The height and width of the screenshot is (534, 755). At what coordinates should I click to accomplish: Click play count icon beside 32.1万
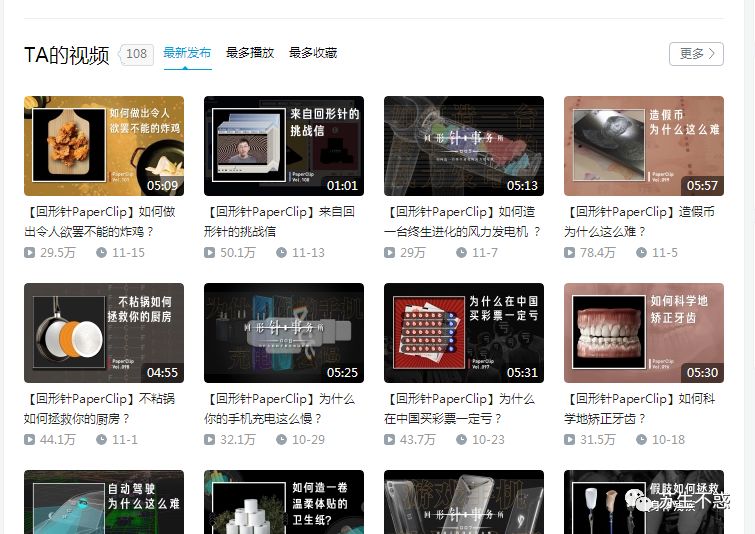coord(209,440)
